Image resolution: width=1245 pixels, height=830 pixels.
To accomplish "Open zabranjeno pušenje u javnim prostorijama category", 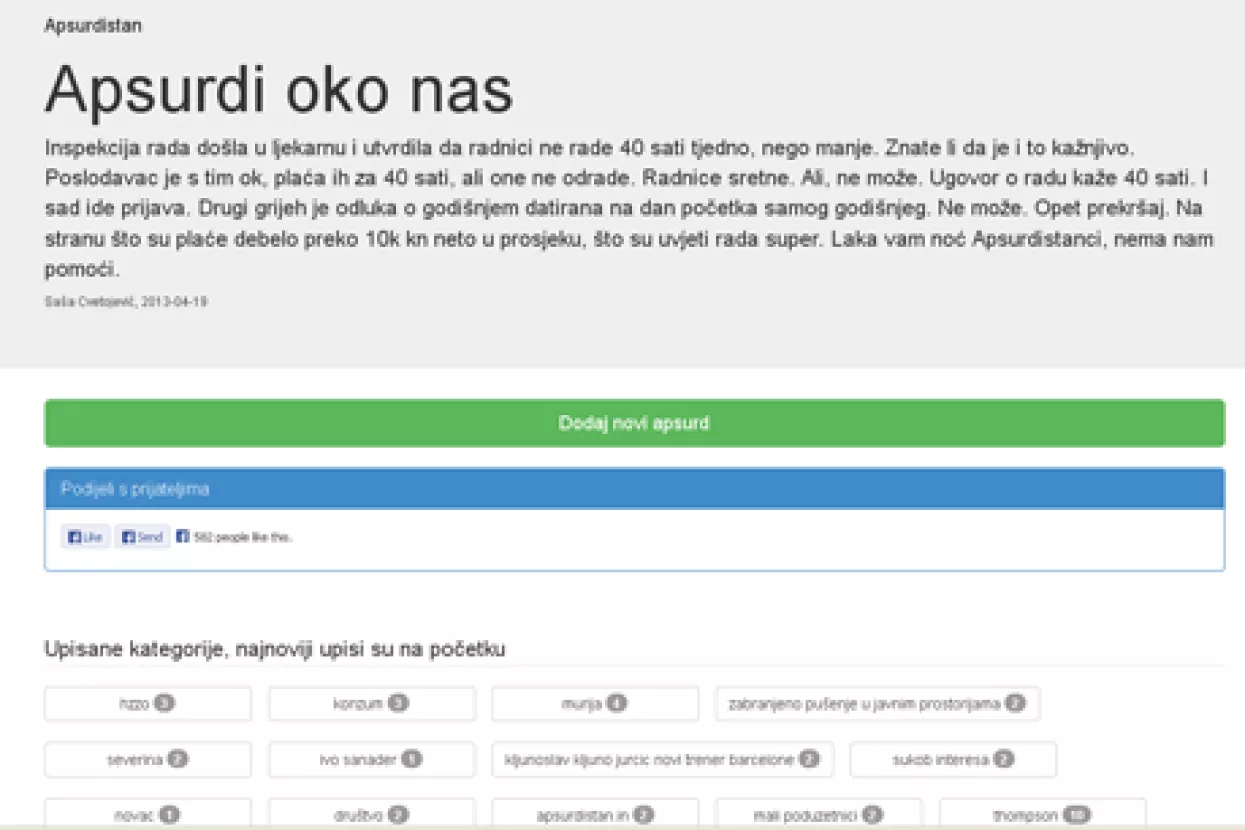I will pyautogui.click(x=878, y=704).
